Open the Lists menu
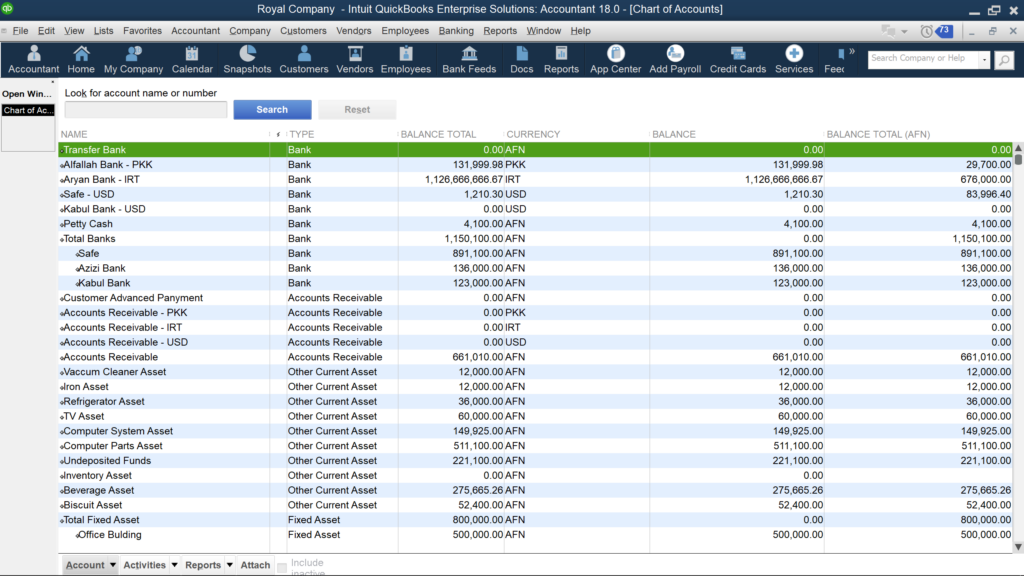This screenshot has height=576, width=1024. (x=103, y=31)
